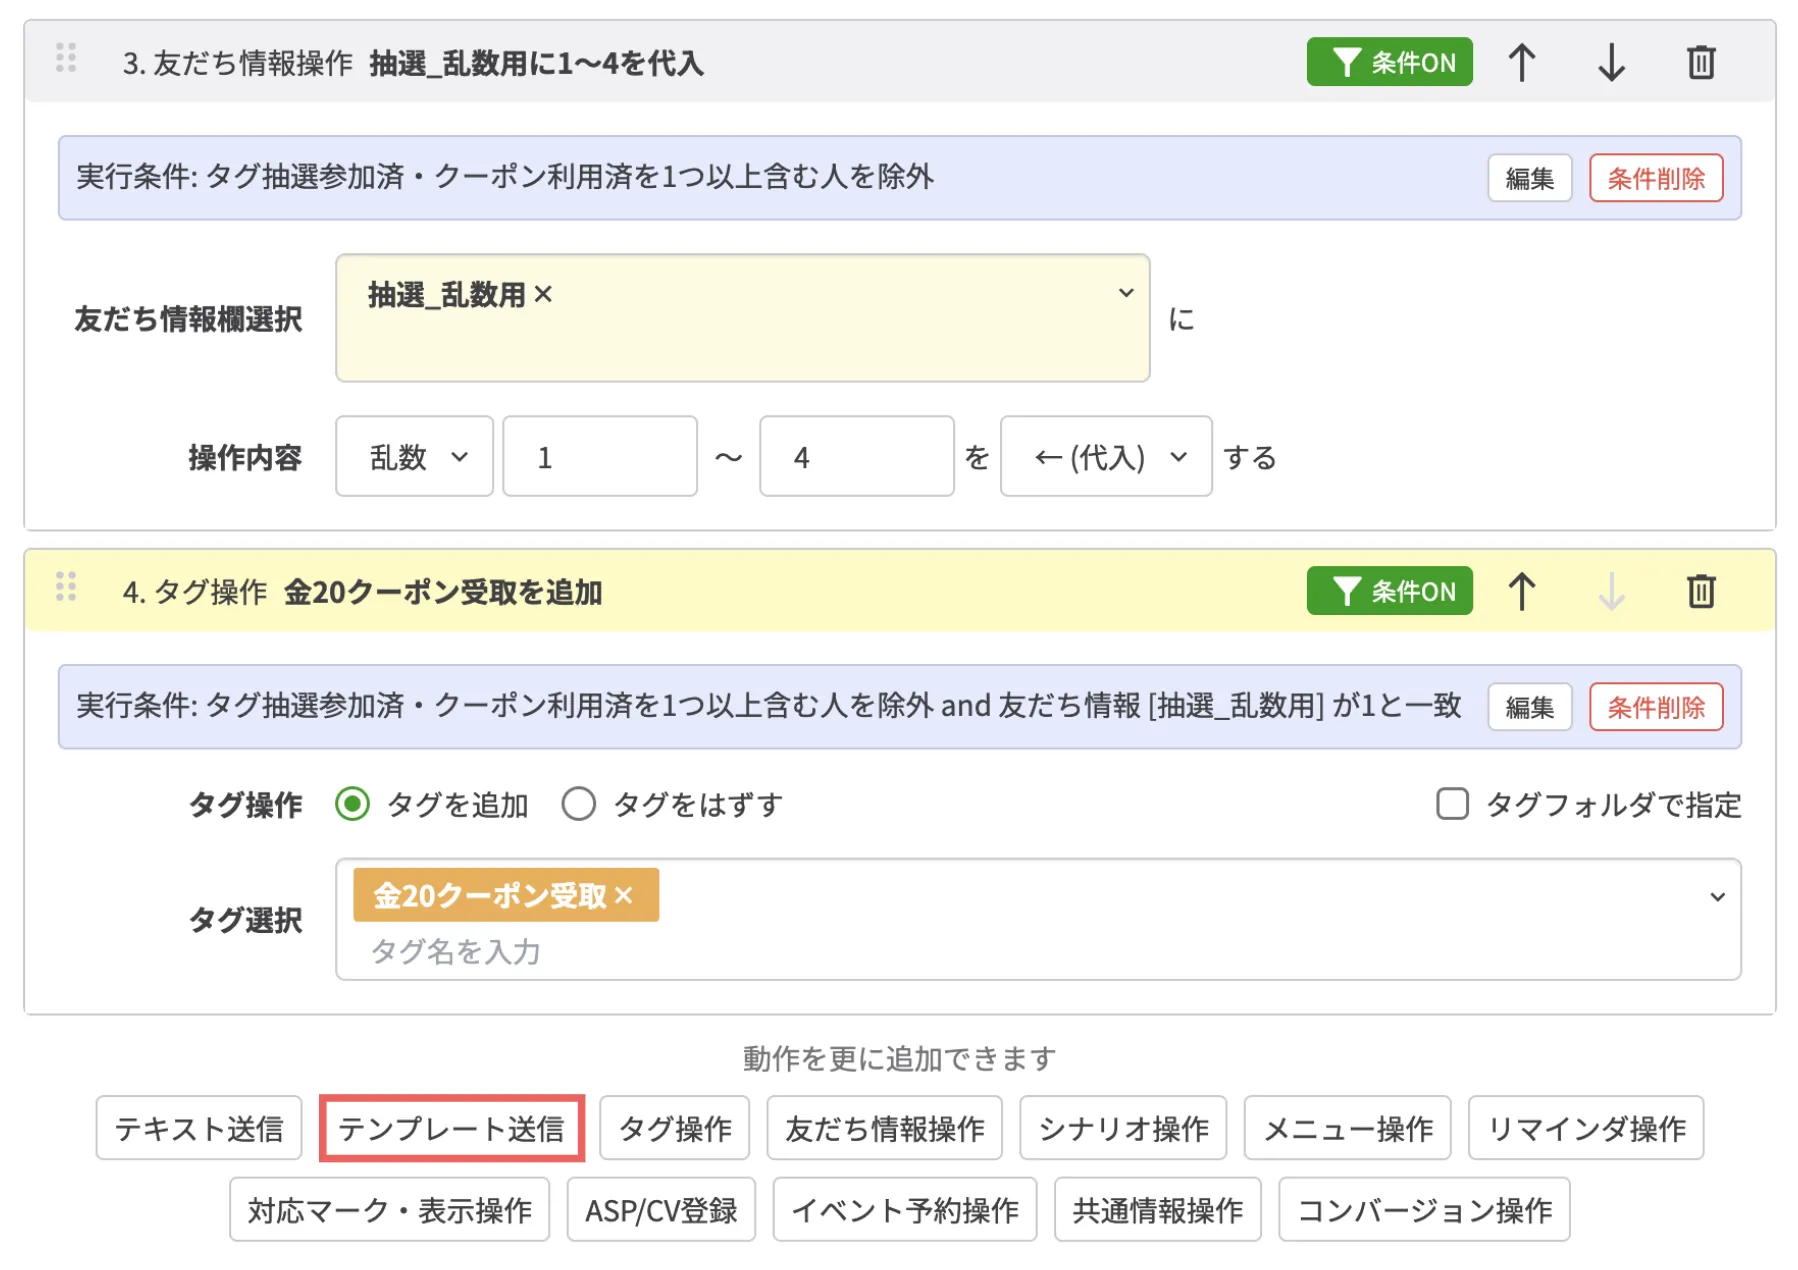The width and height of the screenshot is (1798, 1270).
Task: Add a 共通情報操作 action
Action: 1158,1210
